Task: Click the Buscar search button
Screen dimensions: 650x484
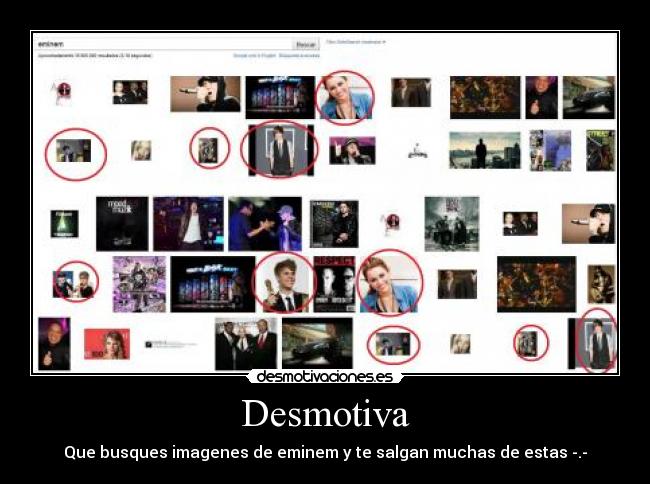Action: click(x=306, y=44)
